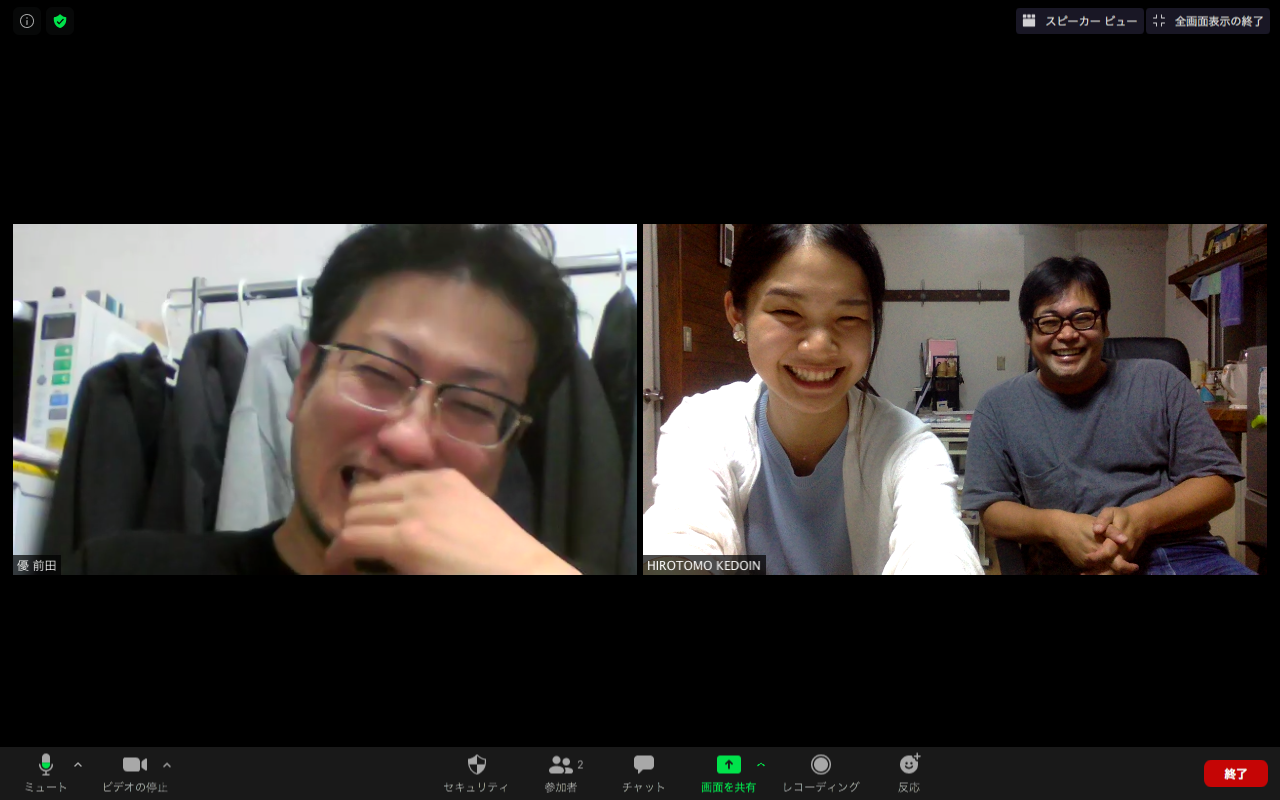Select the 優 前田 video tile

pos(325,399)
